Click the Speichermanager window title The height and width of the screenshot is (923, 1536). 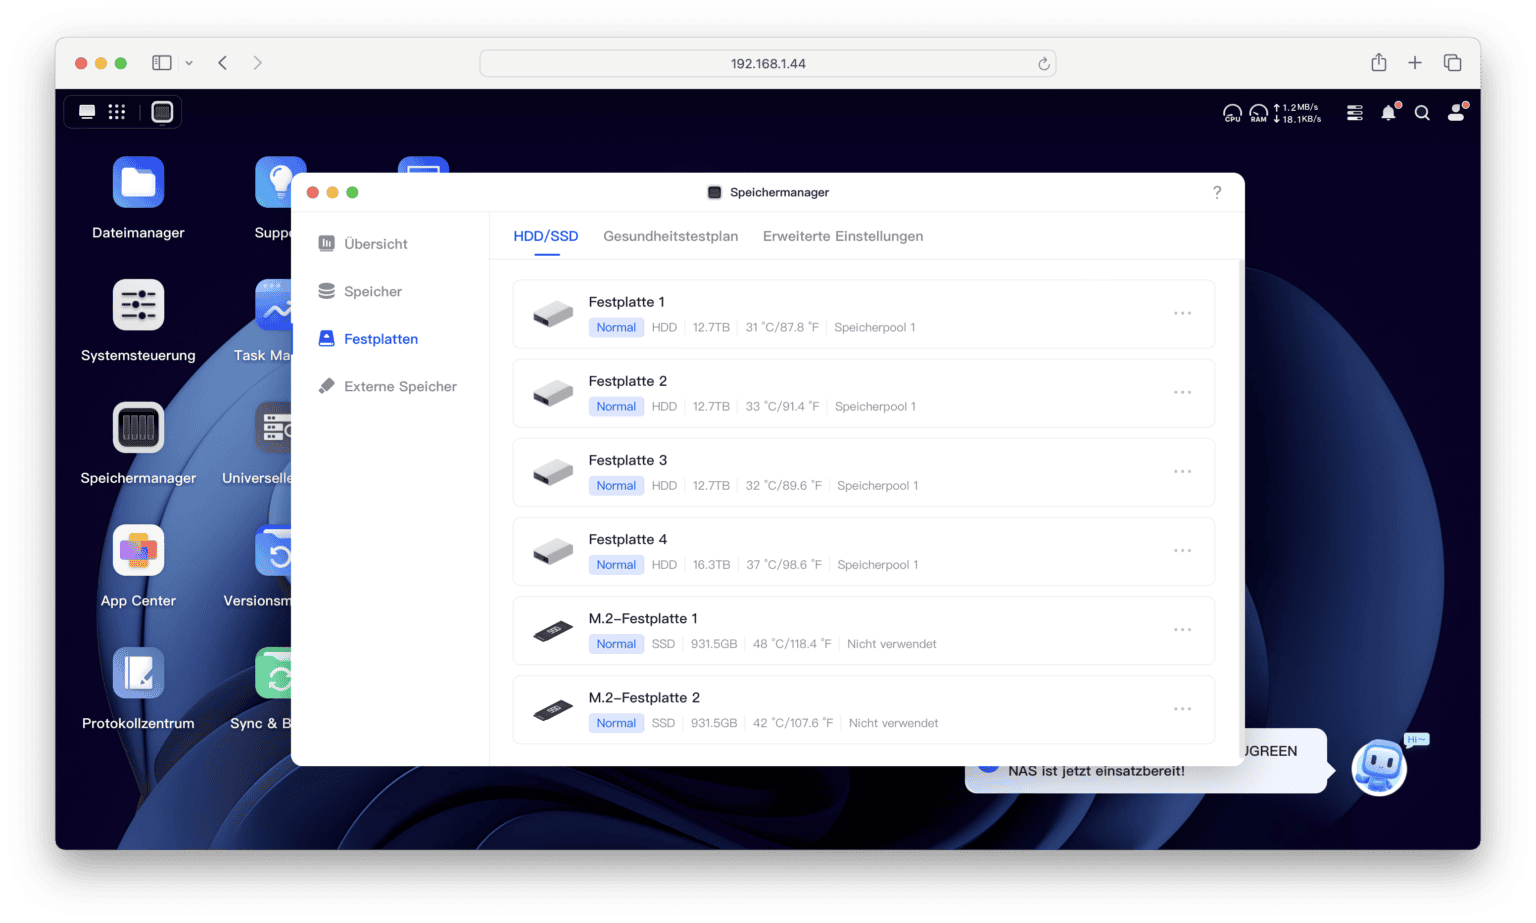click(779, 192)
